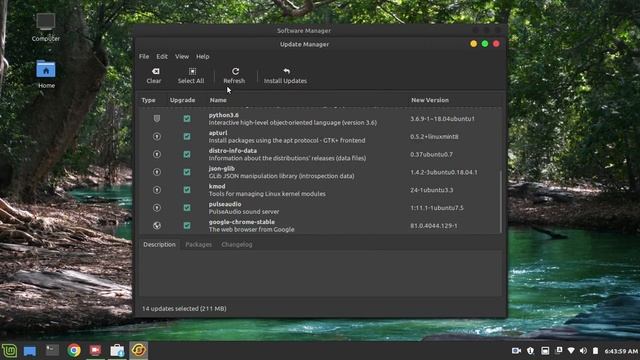Image resolution: width=640 pixels, height=360 pixels.
Task: Click the taskbar clock showing 6:43:59 AM
Action: [621, 351]
